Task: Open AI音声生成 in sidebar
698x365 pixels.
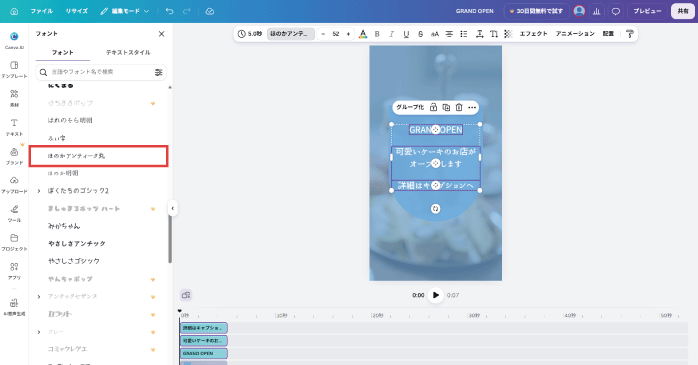Action: [x=14, y=307]
